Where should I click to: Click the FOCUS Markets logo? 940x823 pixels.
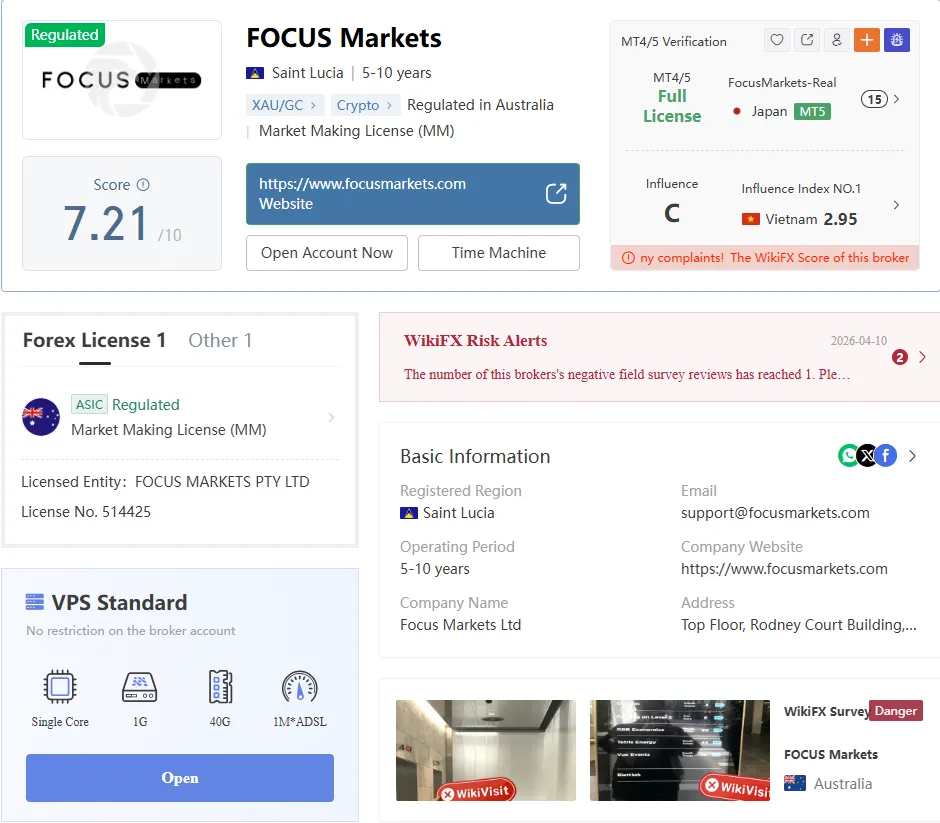pos(122,80)
